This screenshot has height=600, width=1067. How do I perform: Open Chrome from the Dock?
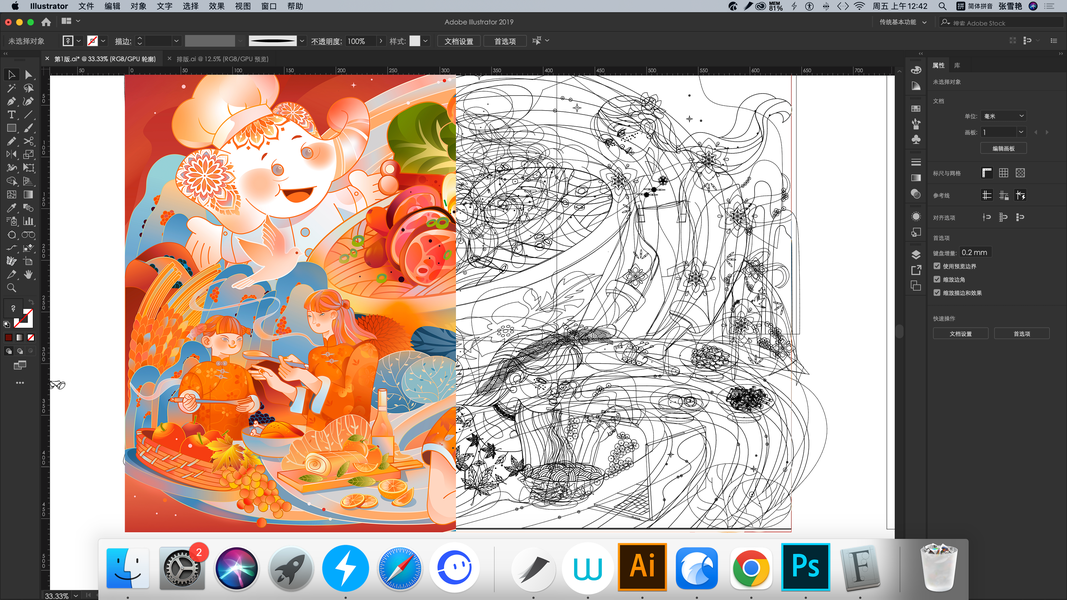751,567
